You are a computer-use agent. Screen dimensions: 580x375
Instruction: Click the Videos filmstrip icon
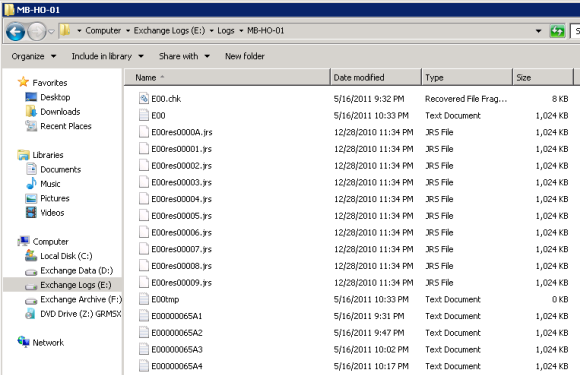pyautogui.click(x=31, y=213)
